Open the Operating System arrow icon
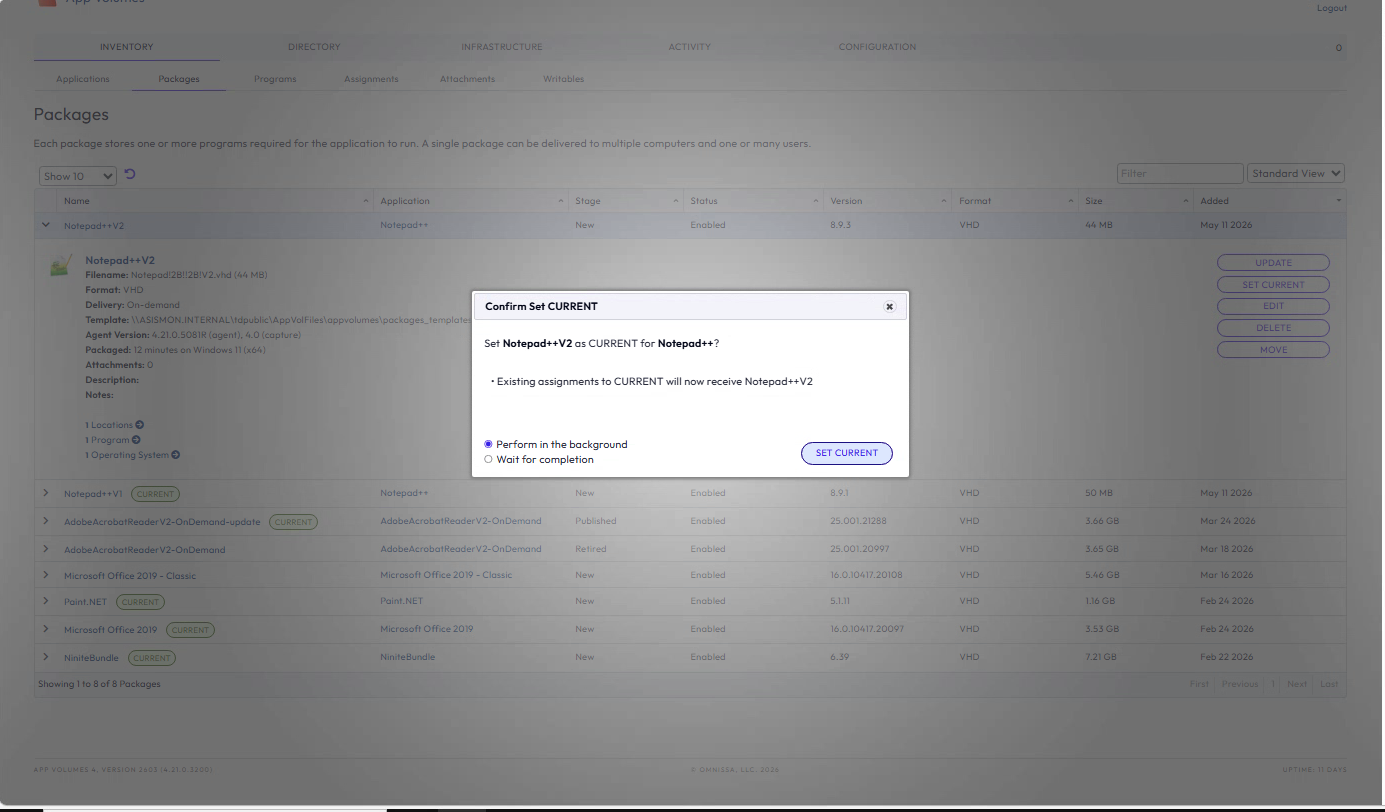 tap(175, 455)
